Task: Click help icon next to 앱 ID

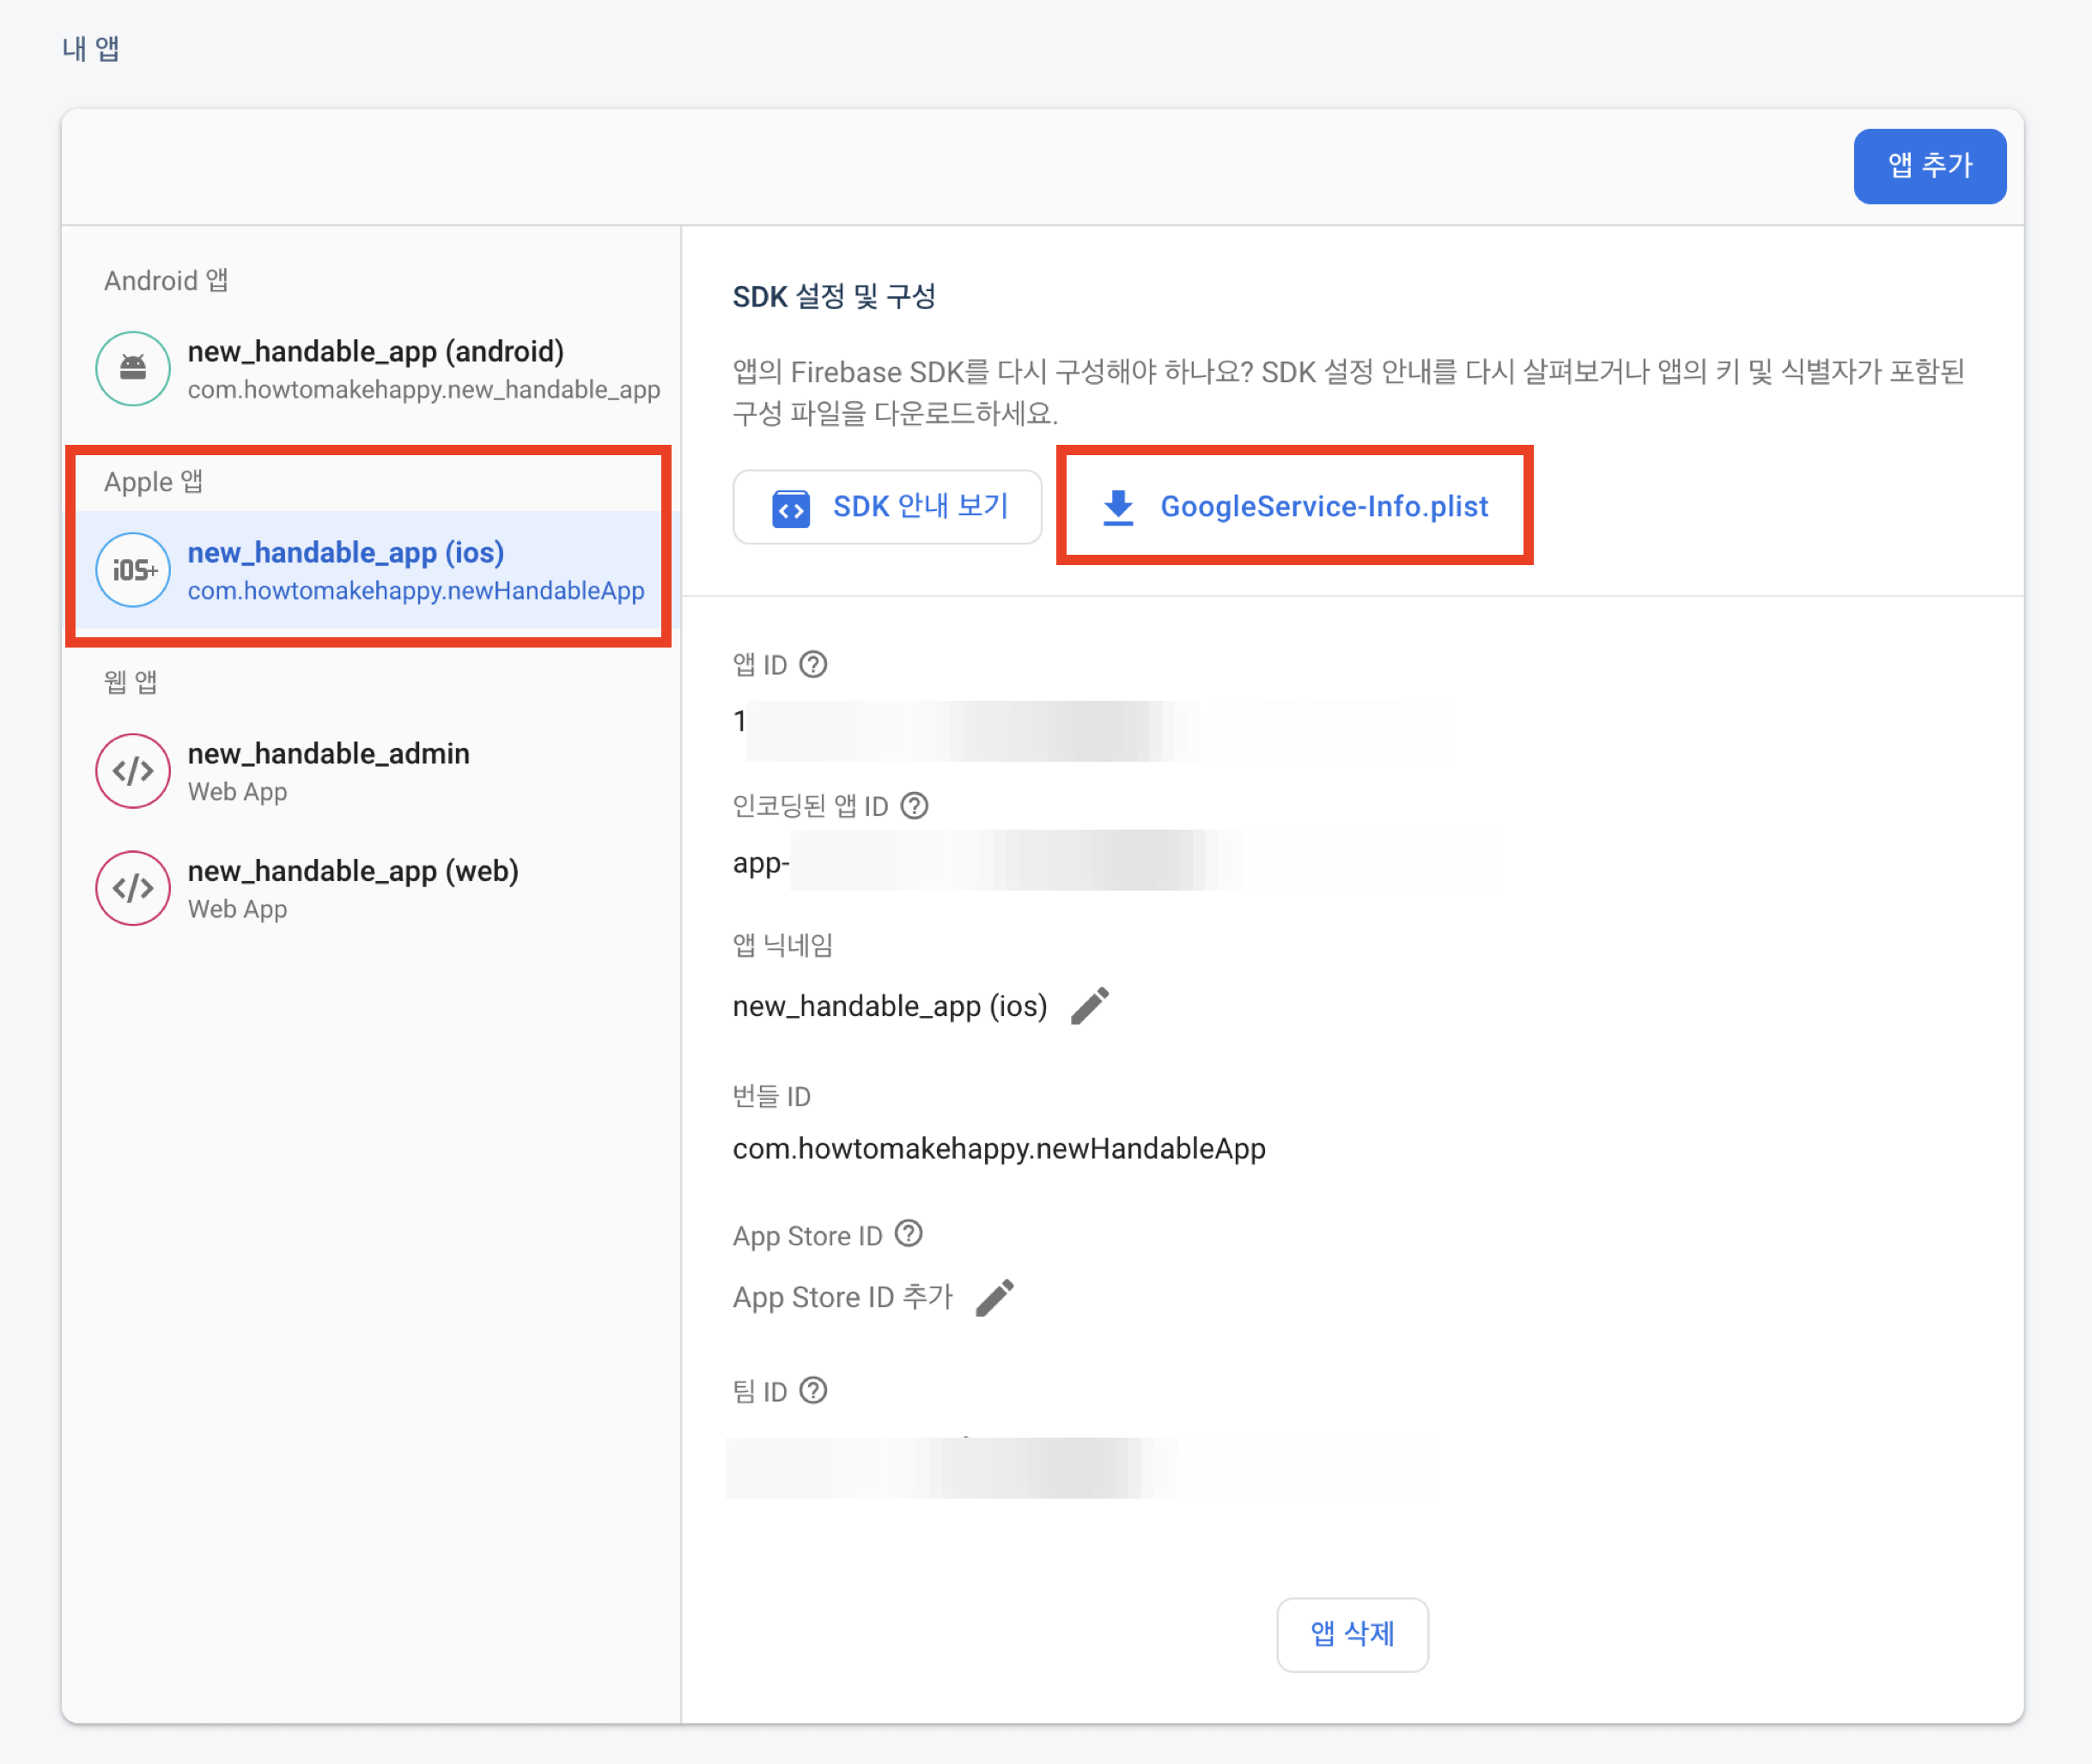Action: click(x=814, y=665)
